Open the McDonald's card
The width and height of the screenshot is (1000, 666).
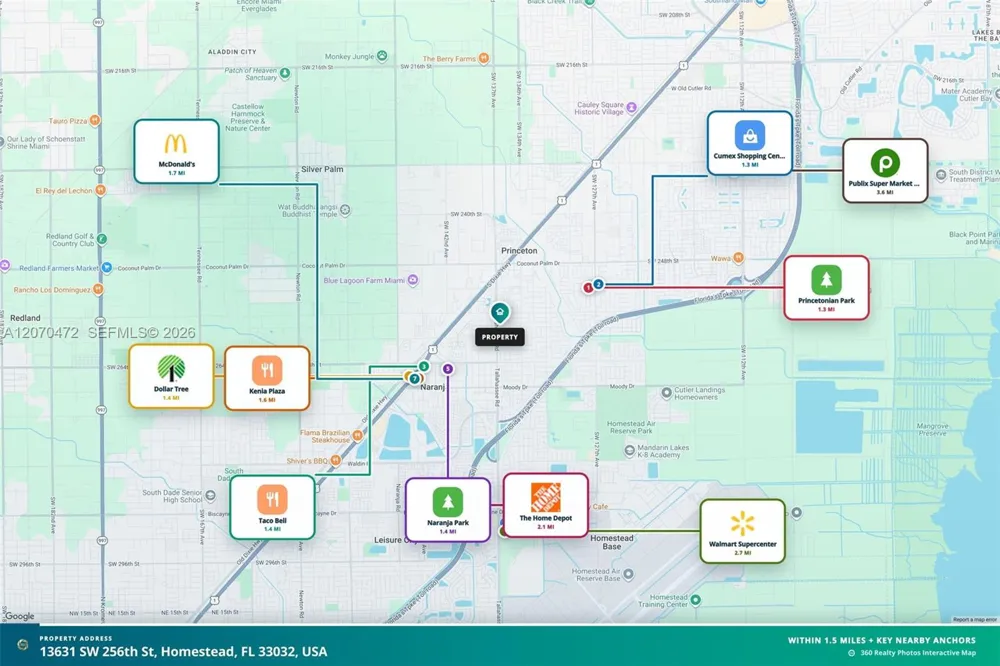point(177,151)
